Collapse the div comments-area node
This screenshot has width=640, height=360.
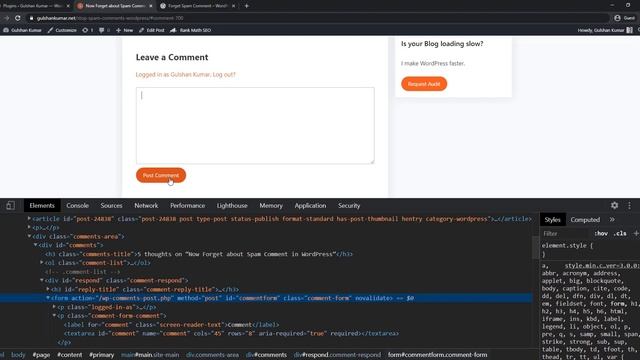pos(29,237)
